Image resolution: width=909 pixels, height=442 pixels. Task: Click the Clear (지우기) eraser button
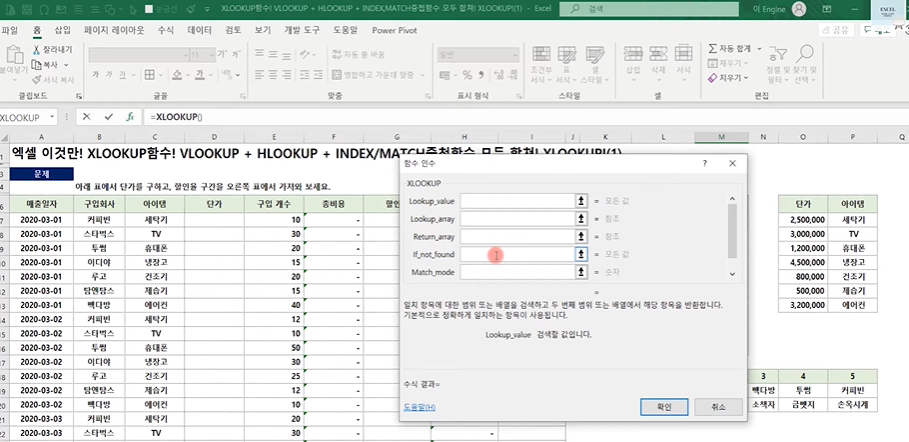coord(724,77)
